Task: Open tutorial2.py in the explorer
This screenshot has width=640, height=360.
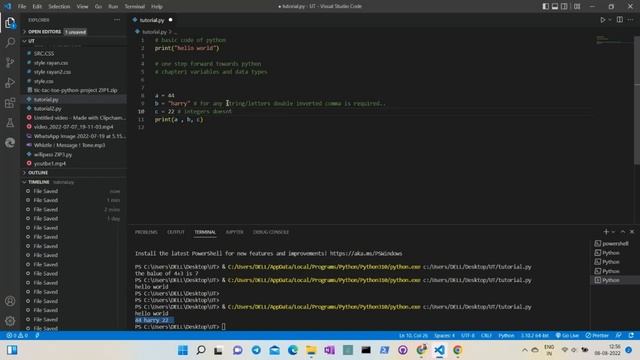Action: coord(47,109)
